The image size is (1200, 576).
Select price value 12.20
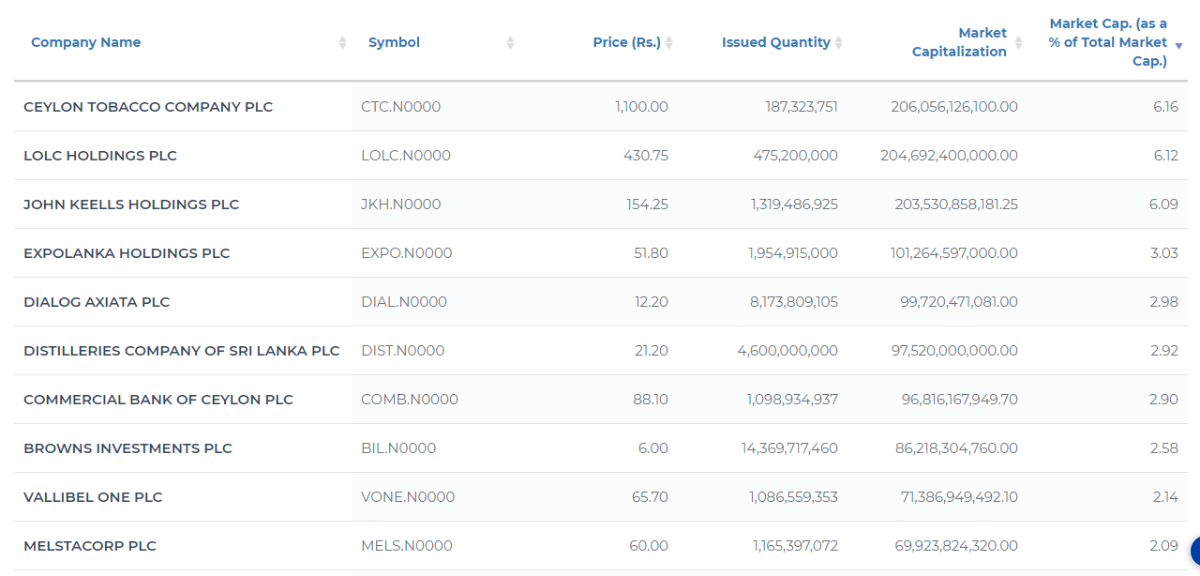652,302
